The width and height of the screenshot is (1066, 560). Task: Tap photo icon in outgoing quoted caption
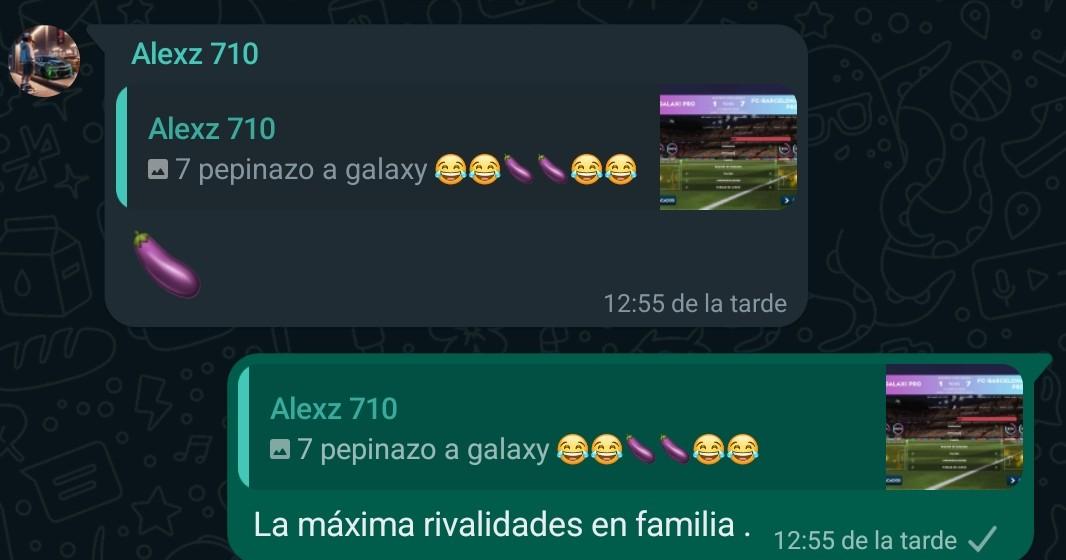coord(280,449)
